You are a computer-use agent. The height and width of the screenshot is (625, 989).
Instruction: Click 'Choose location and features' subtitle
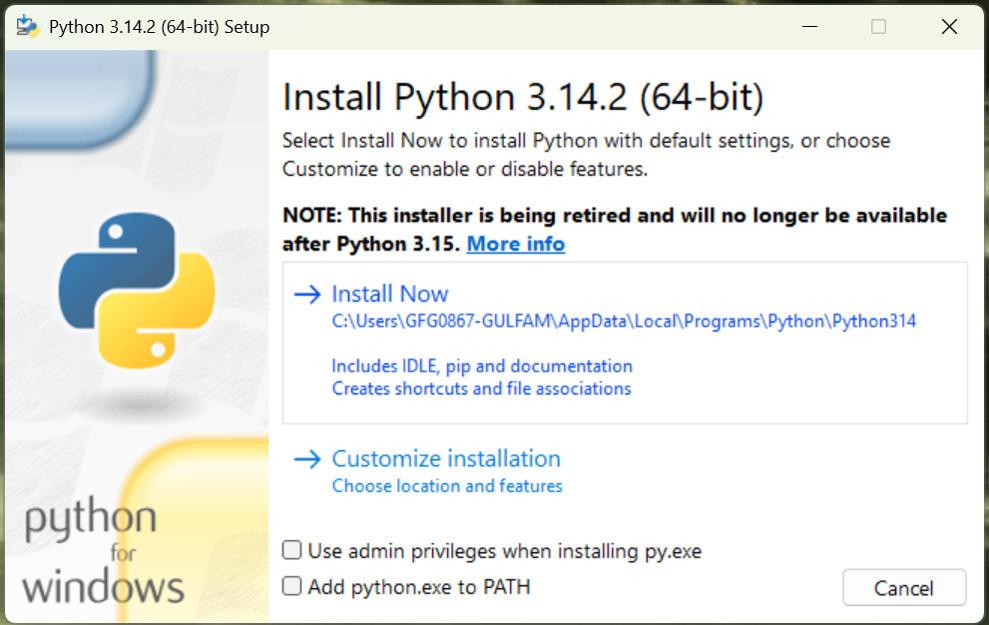coord(447,486)
